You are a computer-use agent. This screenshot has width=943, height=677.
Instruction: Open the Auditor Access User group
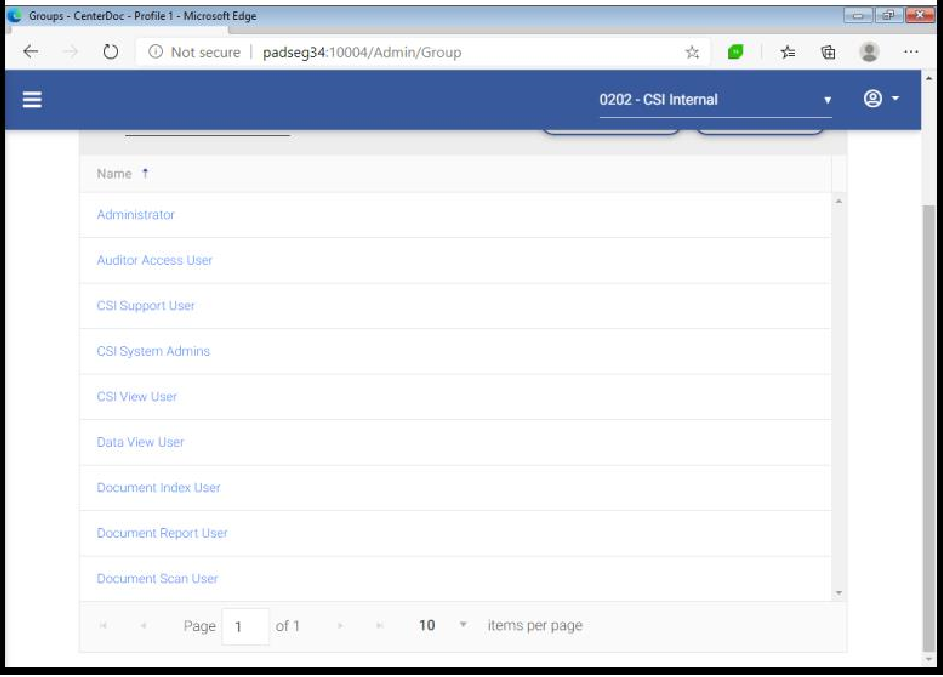tap(154, 260)
